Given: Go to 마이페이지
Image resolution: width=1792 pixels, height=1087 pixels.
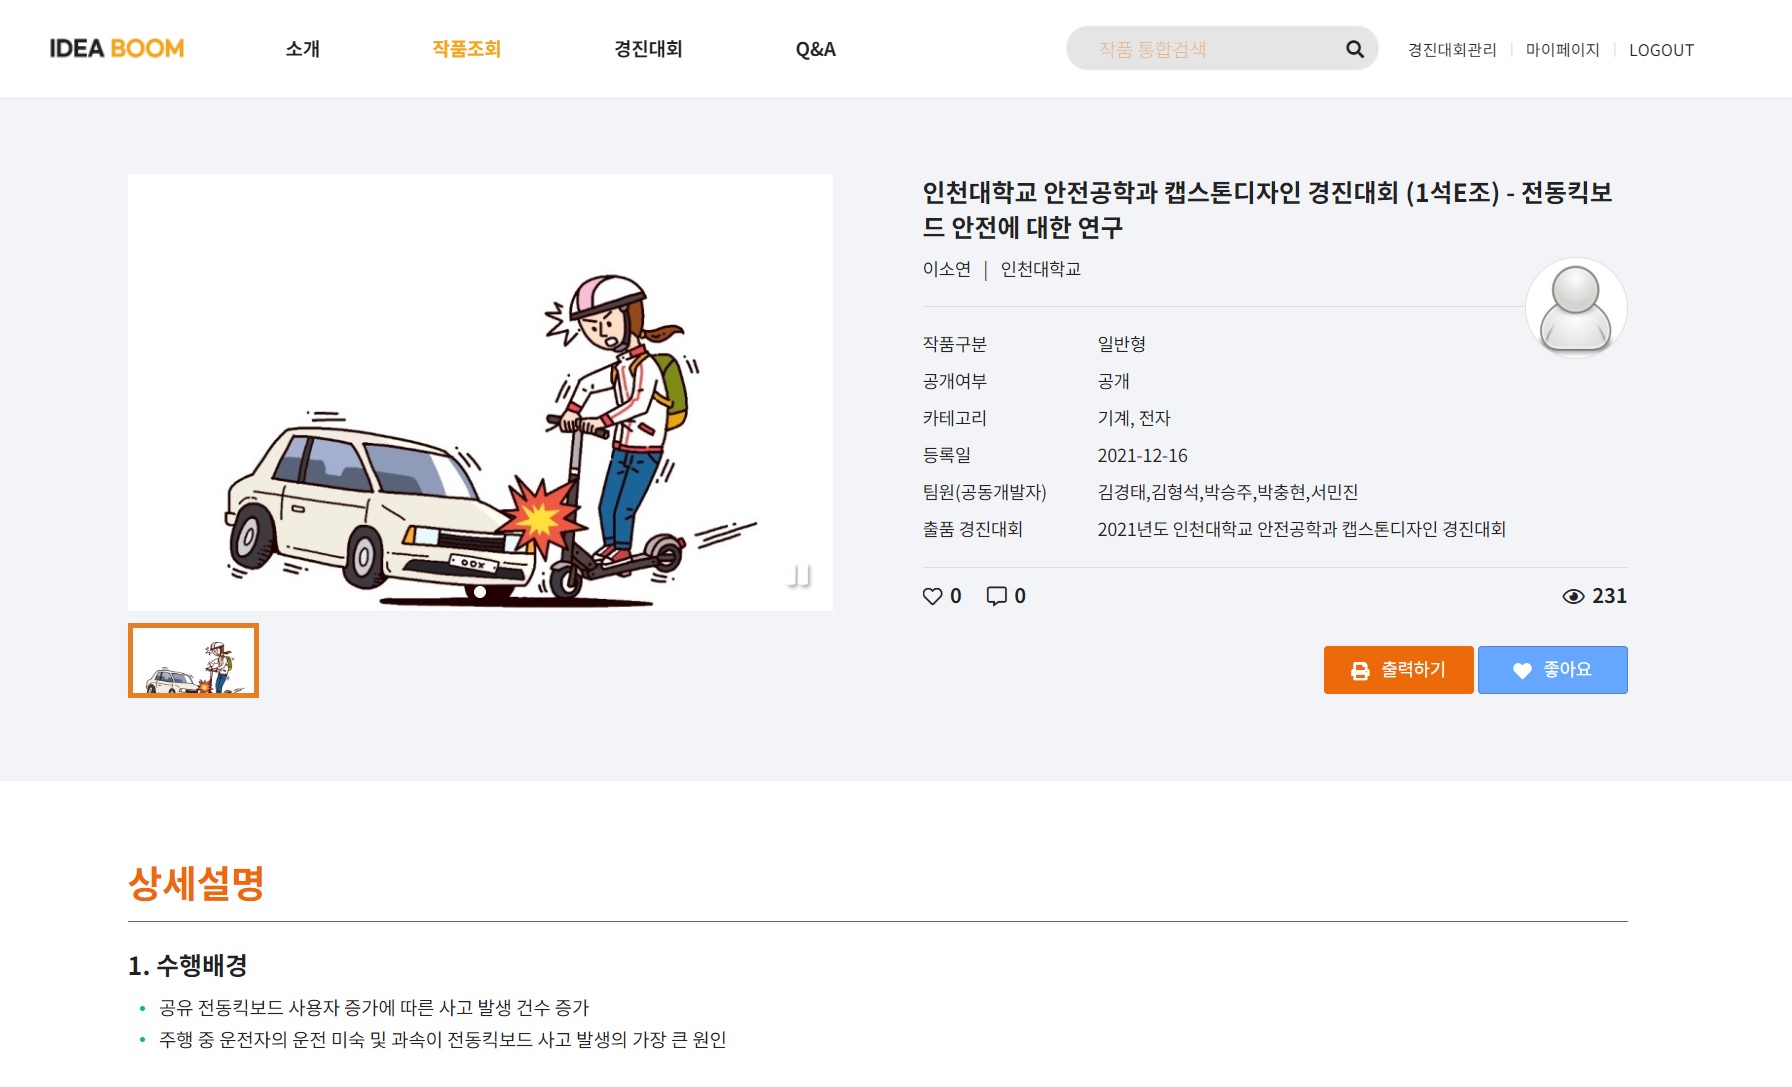Looking at the screenshot, I should 1562,50.
